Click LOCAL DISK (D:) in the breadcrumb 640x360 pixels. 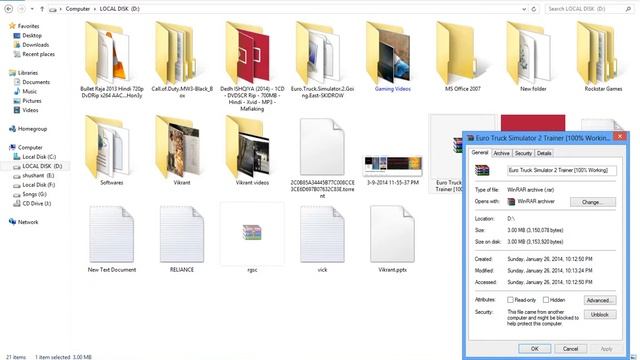(119, 9)
